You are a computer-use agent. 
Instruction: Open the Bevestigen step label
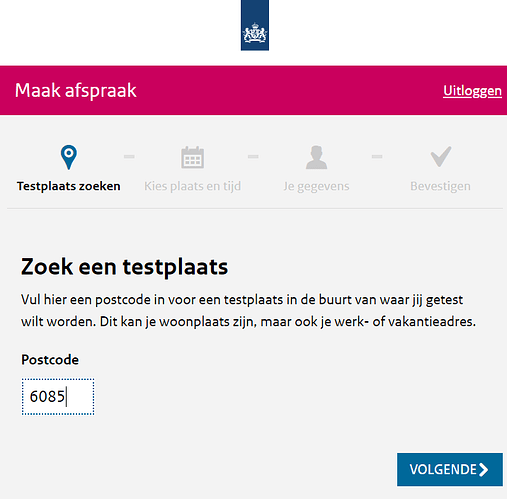point(440,186)
